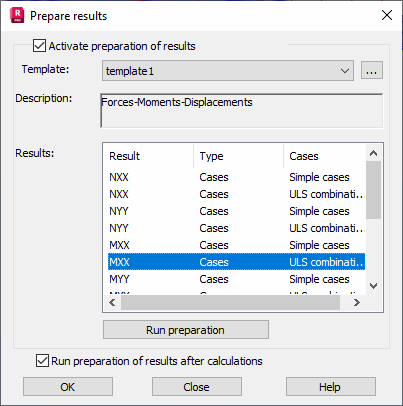This screenshot has width=403, height=406.
Task: Click the Cases column header
Action: [x=325, y=156]
